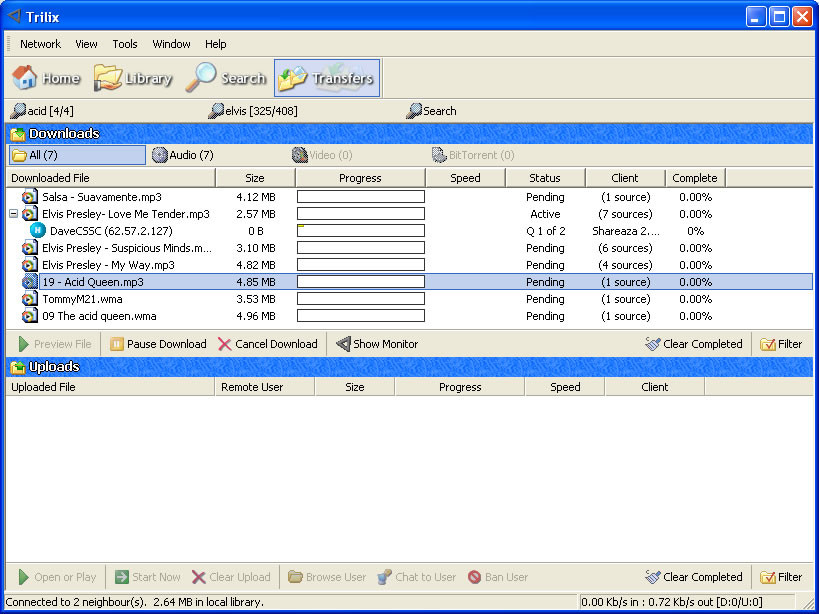
Task: Switch to the acid [4/4] search tab
Action: coord(42,111)
